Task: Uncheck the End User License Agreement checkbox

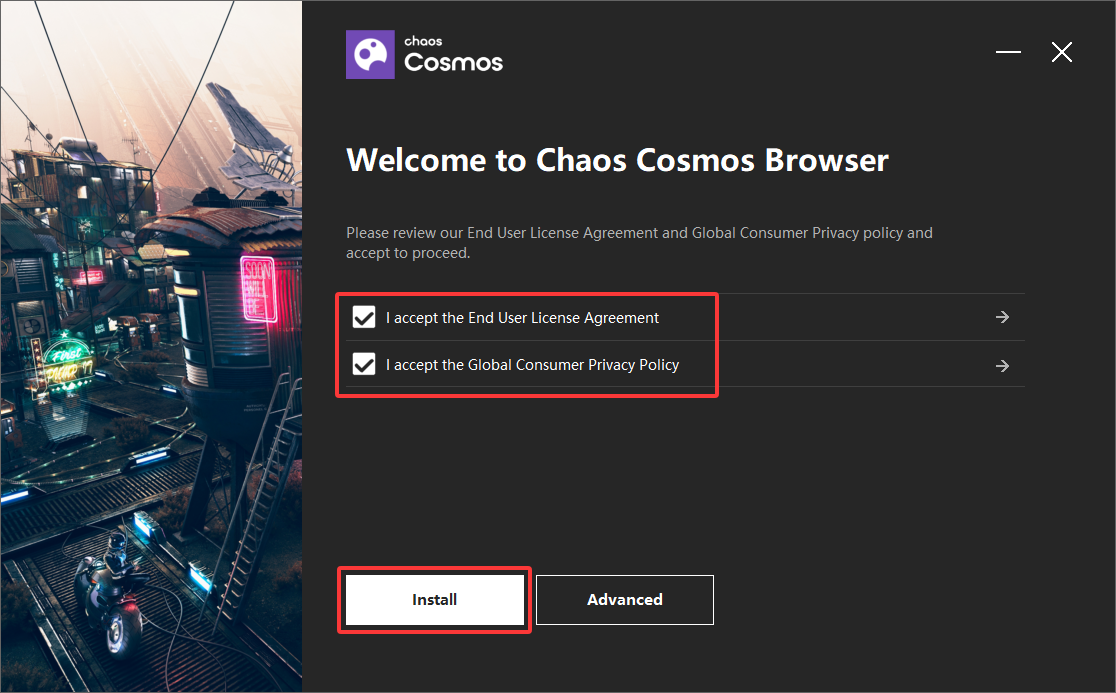Action: [x=364, y=317]
